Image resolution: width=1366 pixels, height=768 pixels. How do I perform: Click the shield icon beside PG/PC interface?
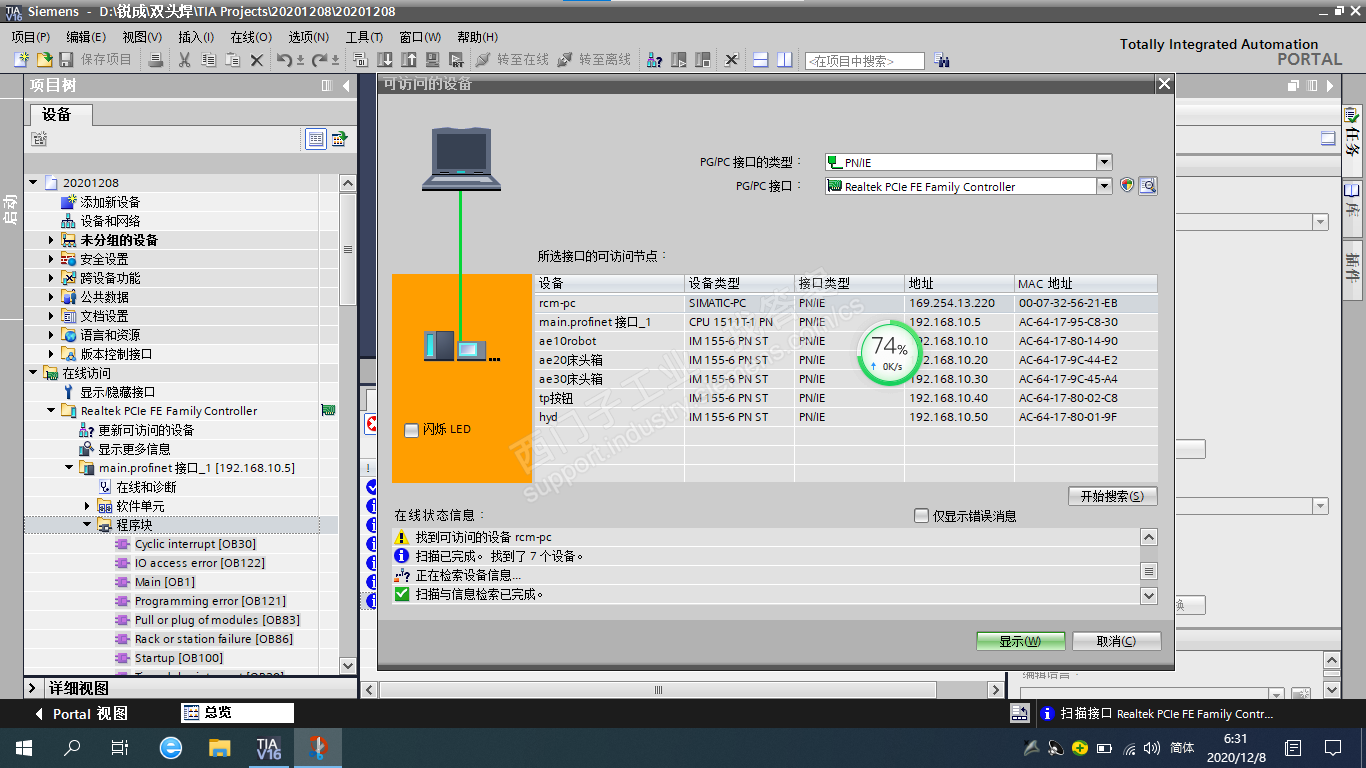(x=1127, y=185)
